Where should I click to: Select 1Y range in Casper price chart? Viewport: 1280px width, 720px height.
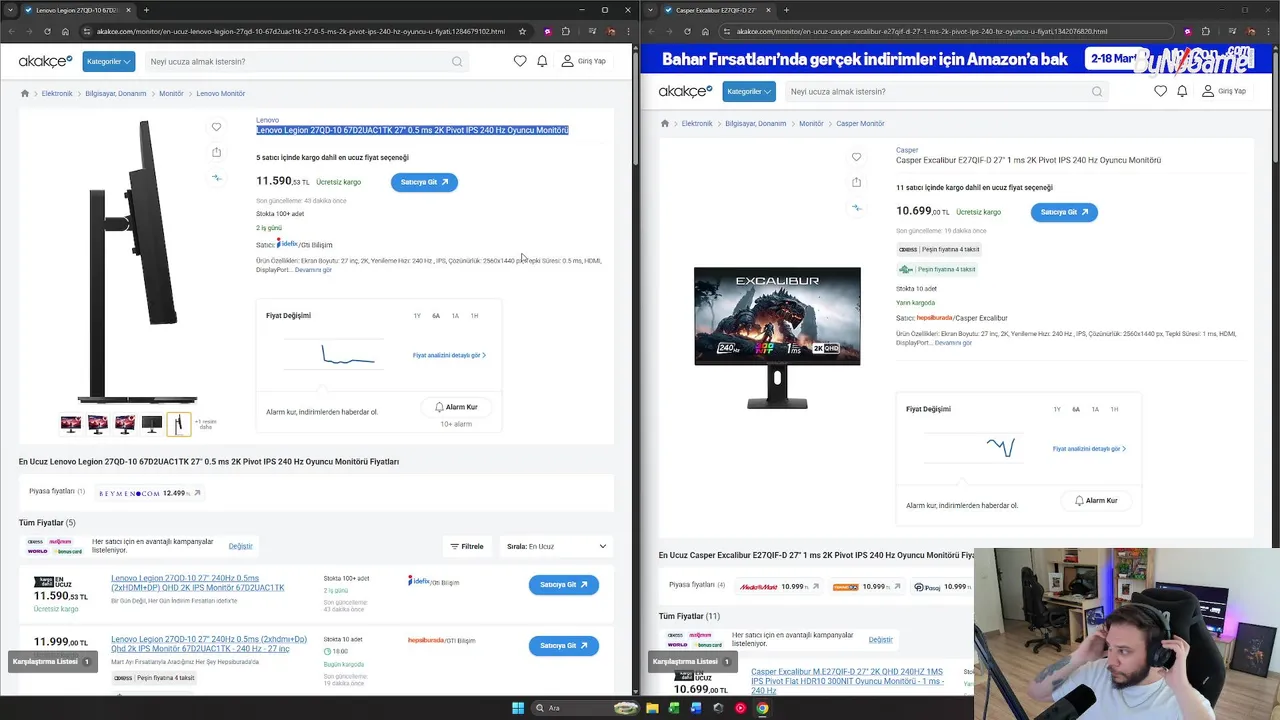click(1057, 409)
